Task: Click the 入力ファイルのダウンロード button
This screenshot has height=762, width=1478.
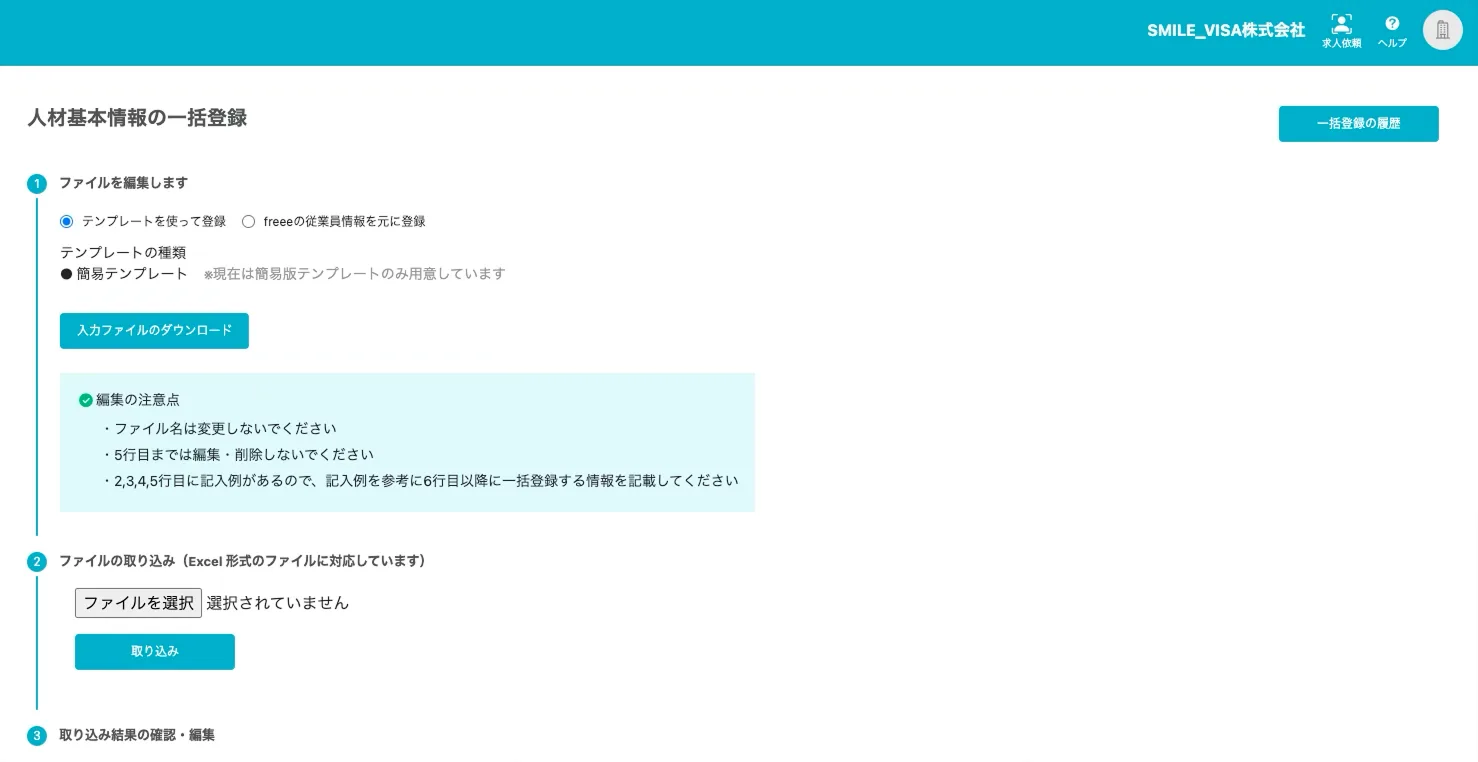Action: 154,331
